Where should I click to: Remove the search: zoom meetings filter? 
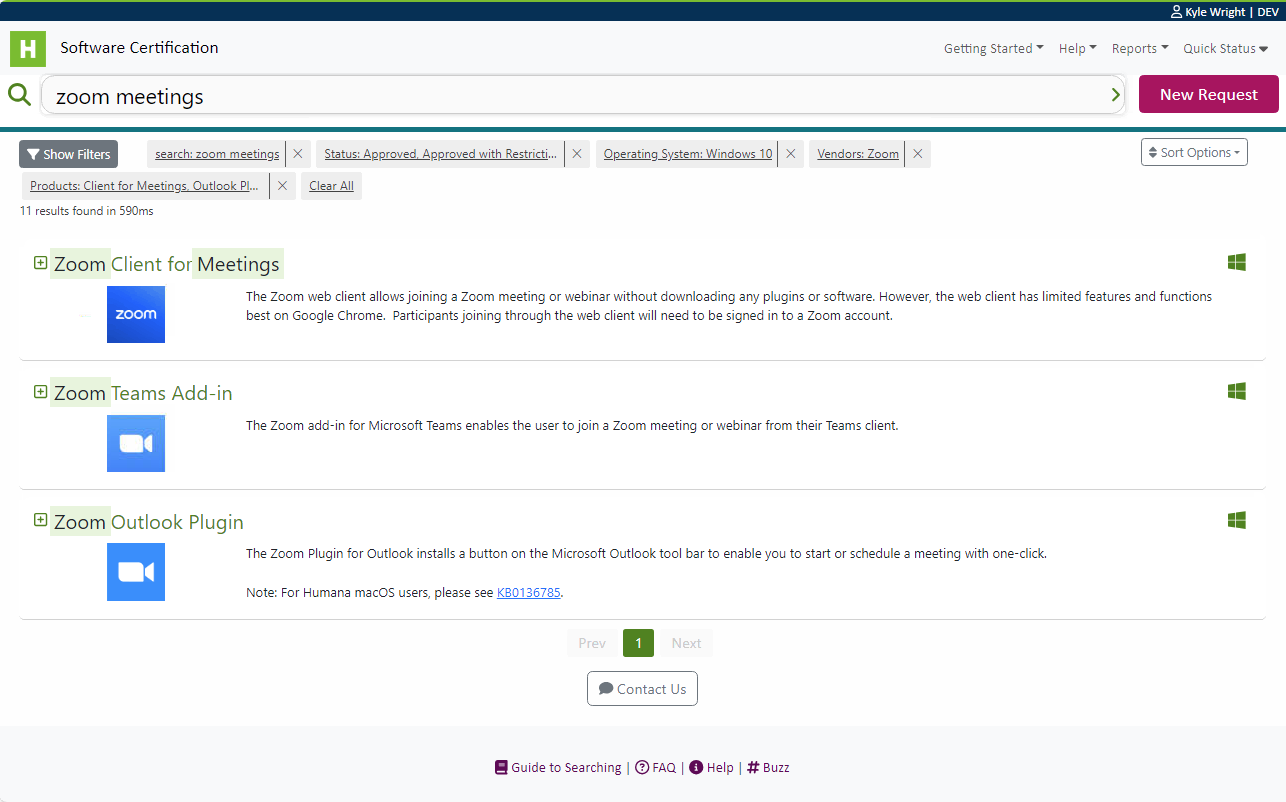tap(298, 154)
